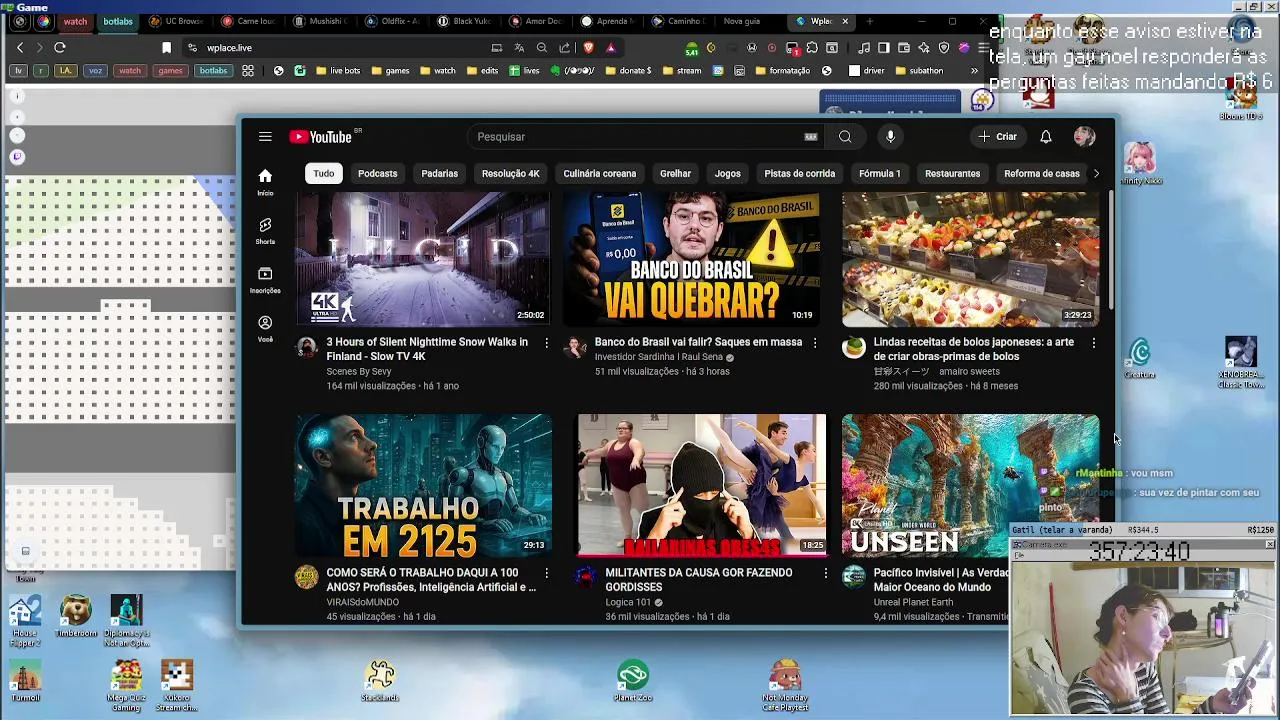The image size is (1280, 720).
Task: Click the YouTube search magnifier button
Action: click(845, 137)
